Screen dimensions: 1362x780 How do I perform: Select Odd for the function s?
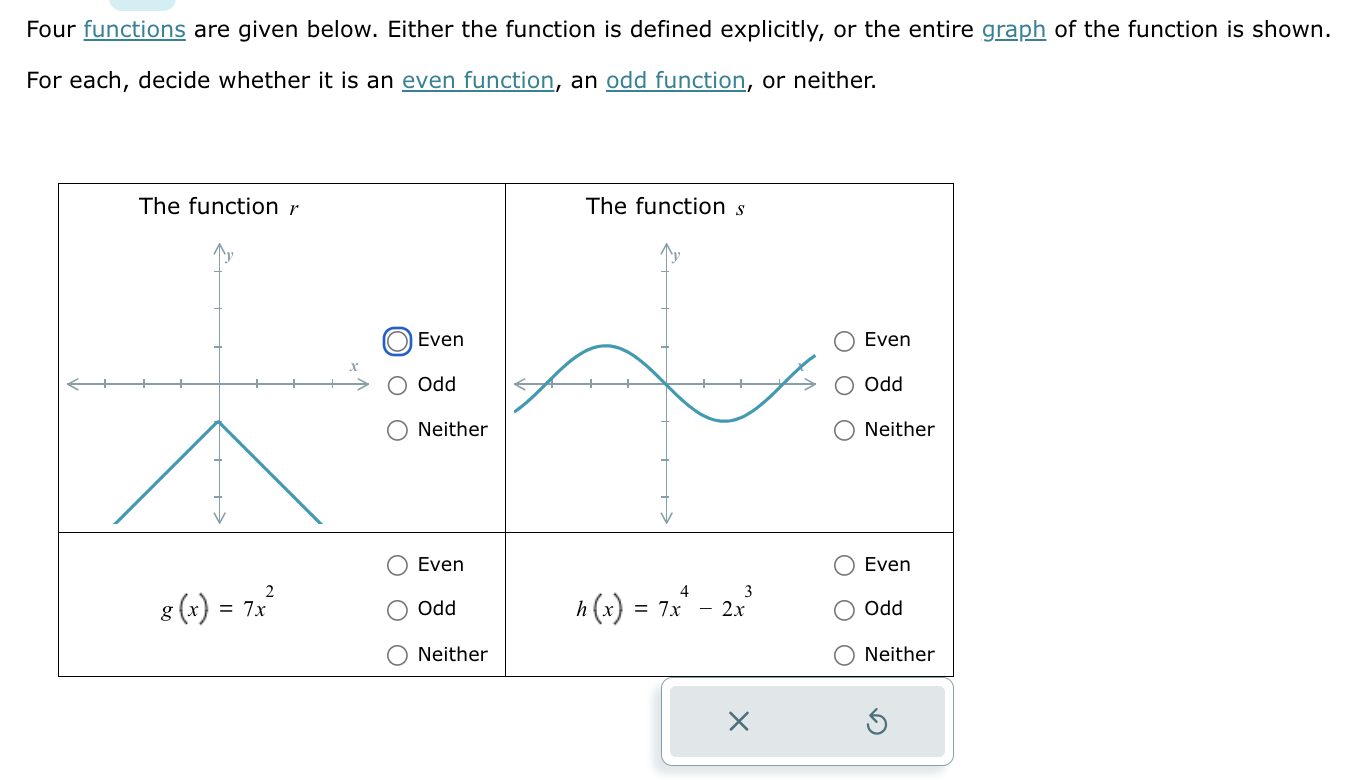(x=845, y=384)
